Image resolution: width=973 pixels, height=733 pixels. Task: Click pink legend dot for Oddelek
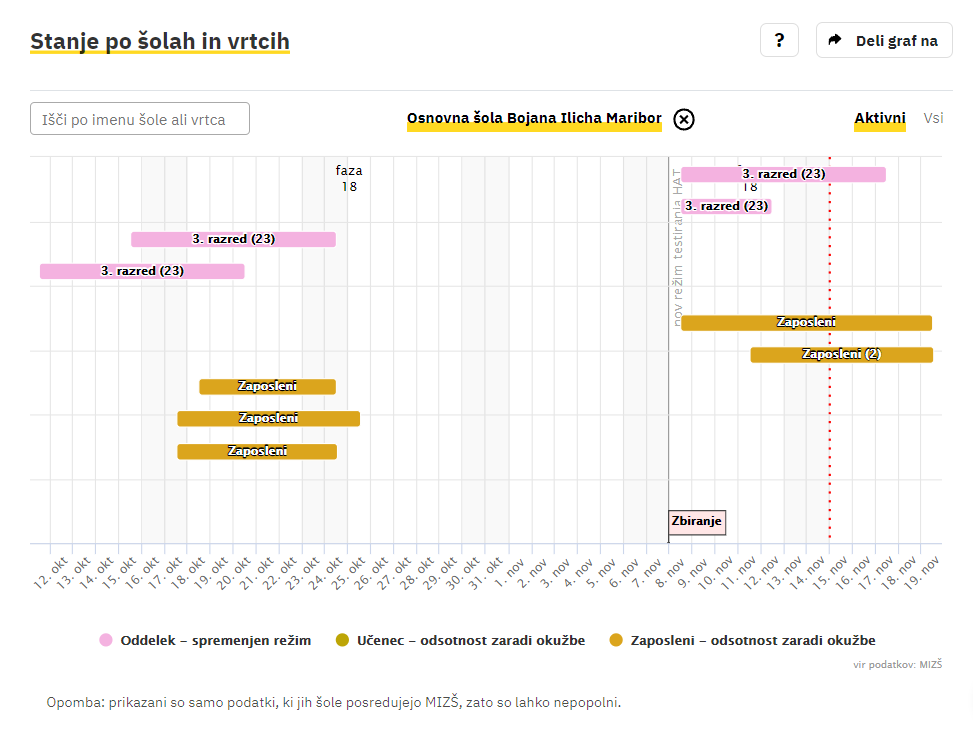[x=106, y=640]
